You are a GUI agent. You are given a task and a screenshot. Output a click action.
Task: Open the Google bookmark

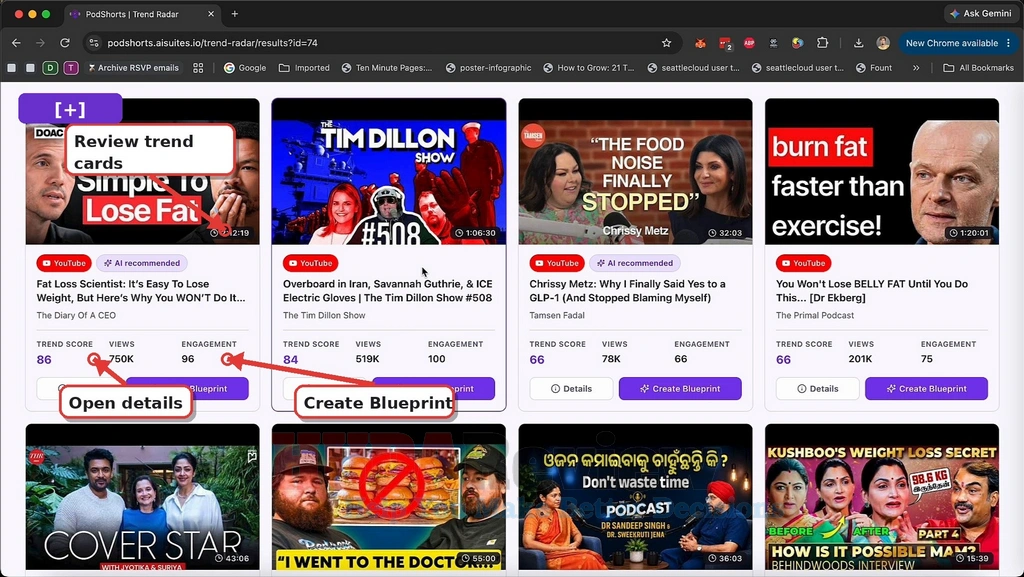pyautogui.click(x=245, y=68)
